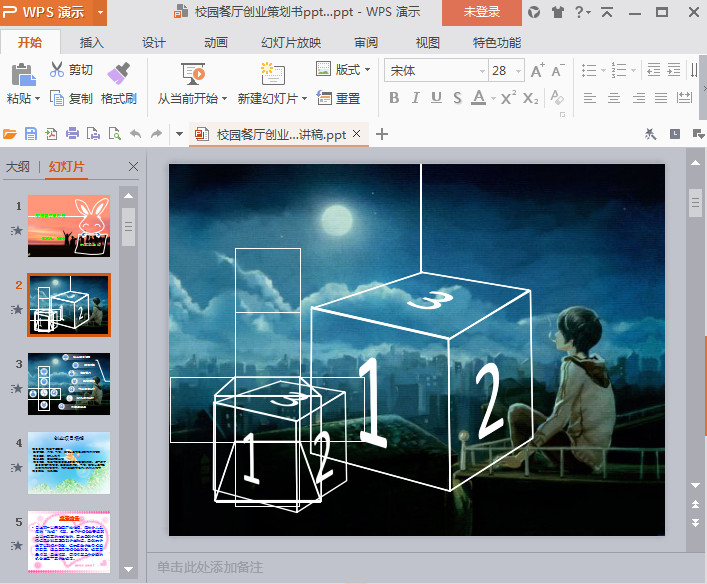Image resolution: width=707 pixels, height=584 pixels.
Task: Decrease font size with A- icon
Action: (x=558, y=71)
